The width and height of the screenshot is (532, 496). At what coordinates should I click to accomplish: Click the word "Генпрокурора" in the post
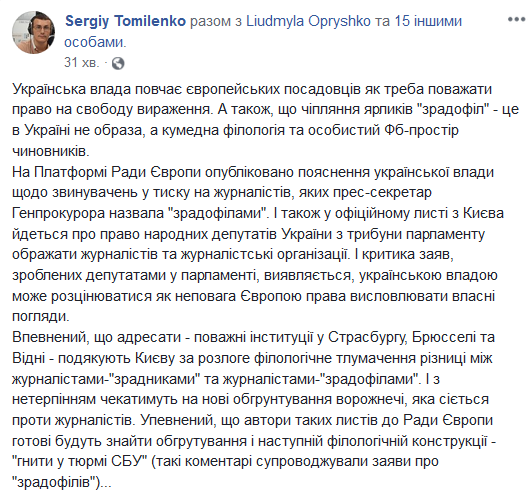click(x=59, y=214)
